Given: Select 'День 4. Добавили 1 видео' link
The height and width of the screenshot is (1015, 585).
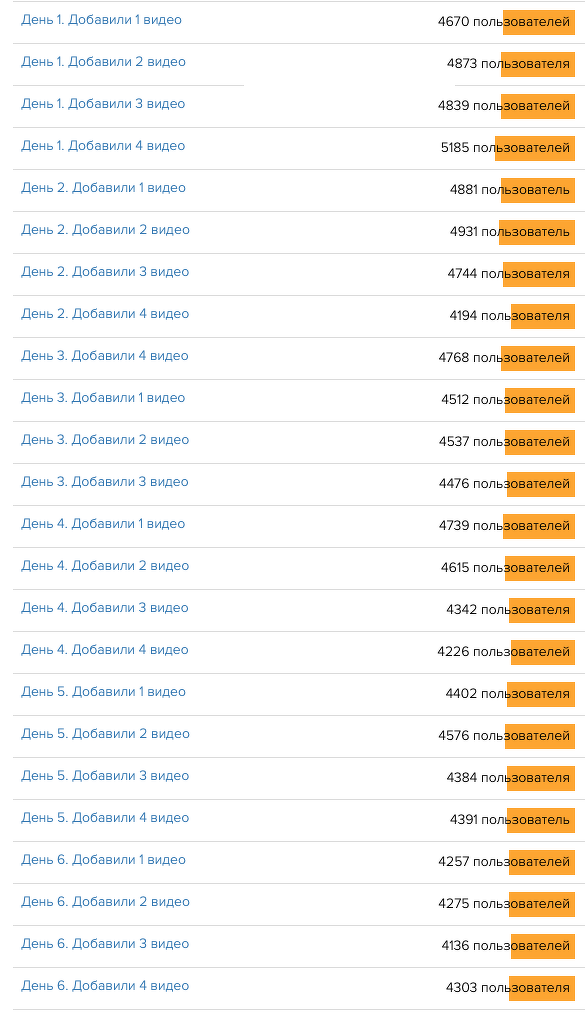Looking at the screenshot, I should (x=103, y=524).
